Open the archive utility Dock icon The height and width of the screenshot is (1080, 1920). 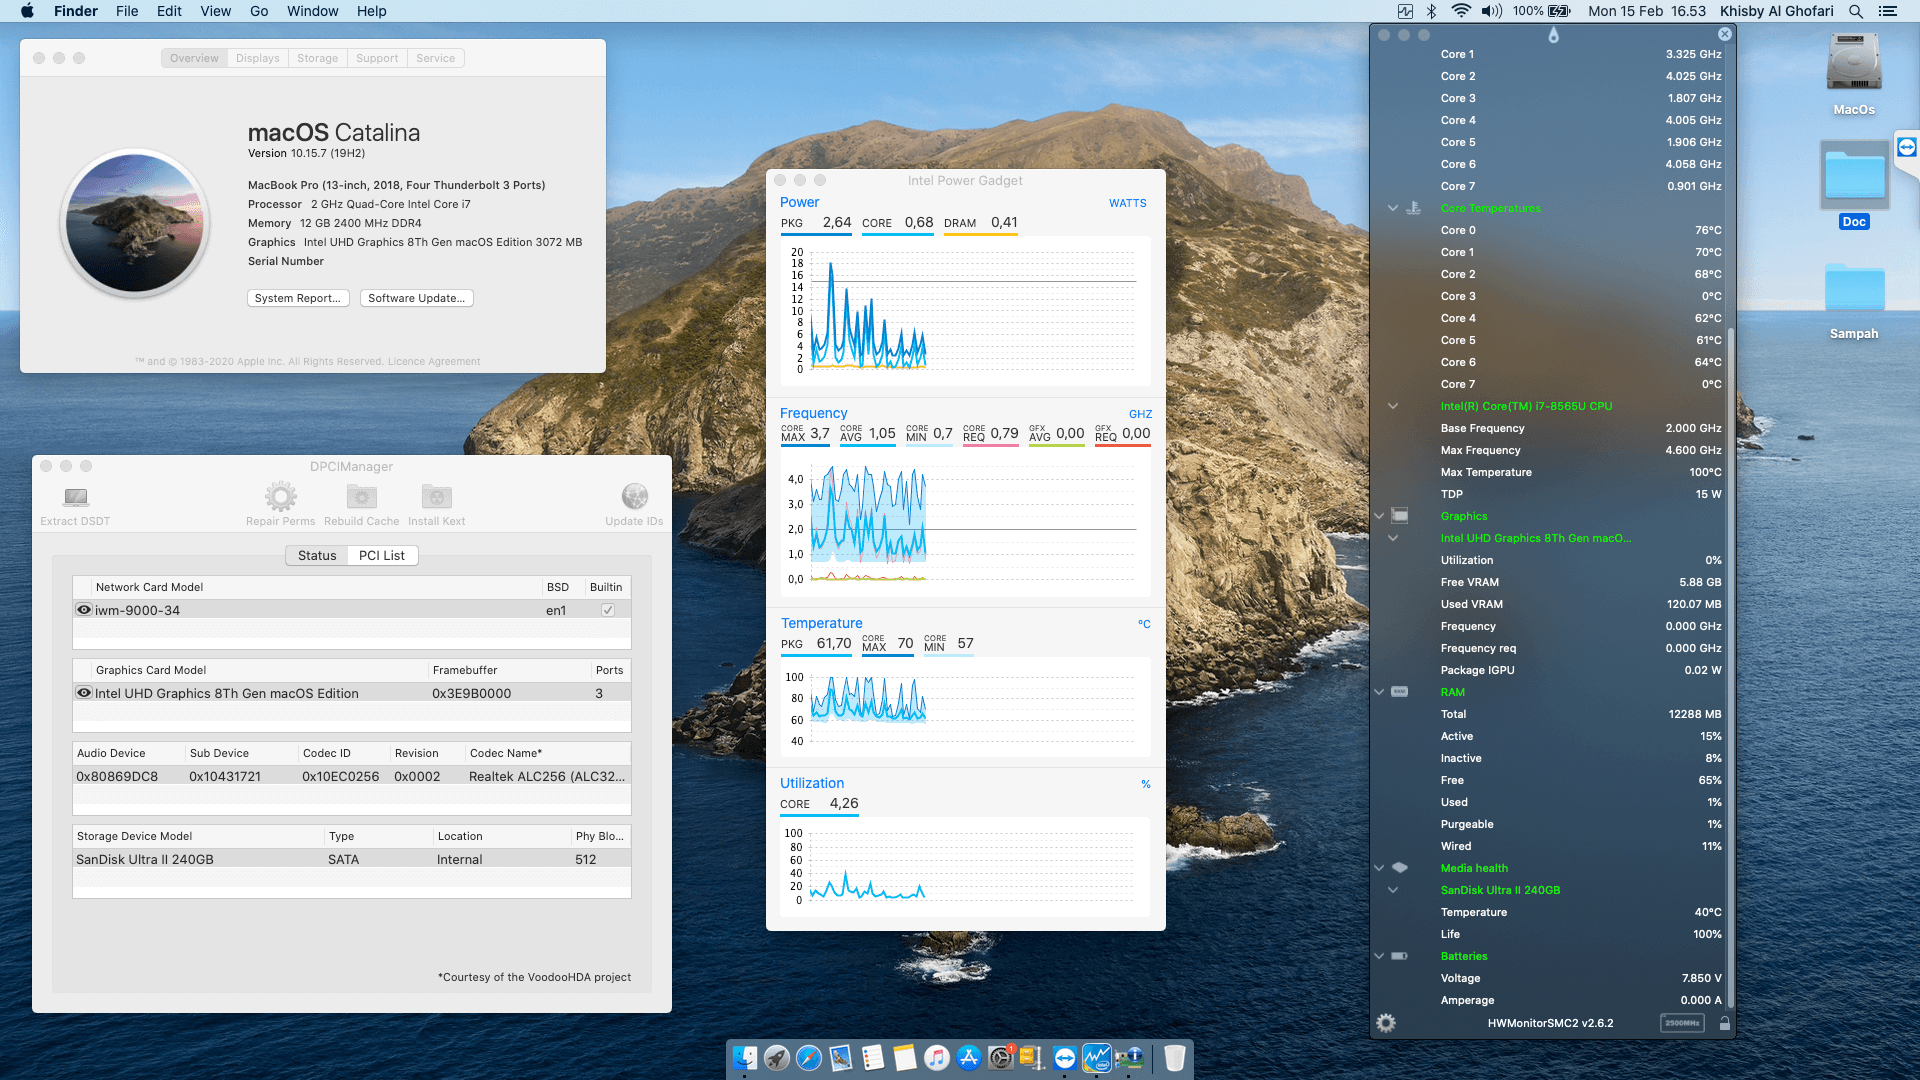(x=1033, y=1057)
